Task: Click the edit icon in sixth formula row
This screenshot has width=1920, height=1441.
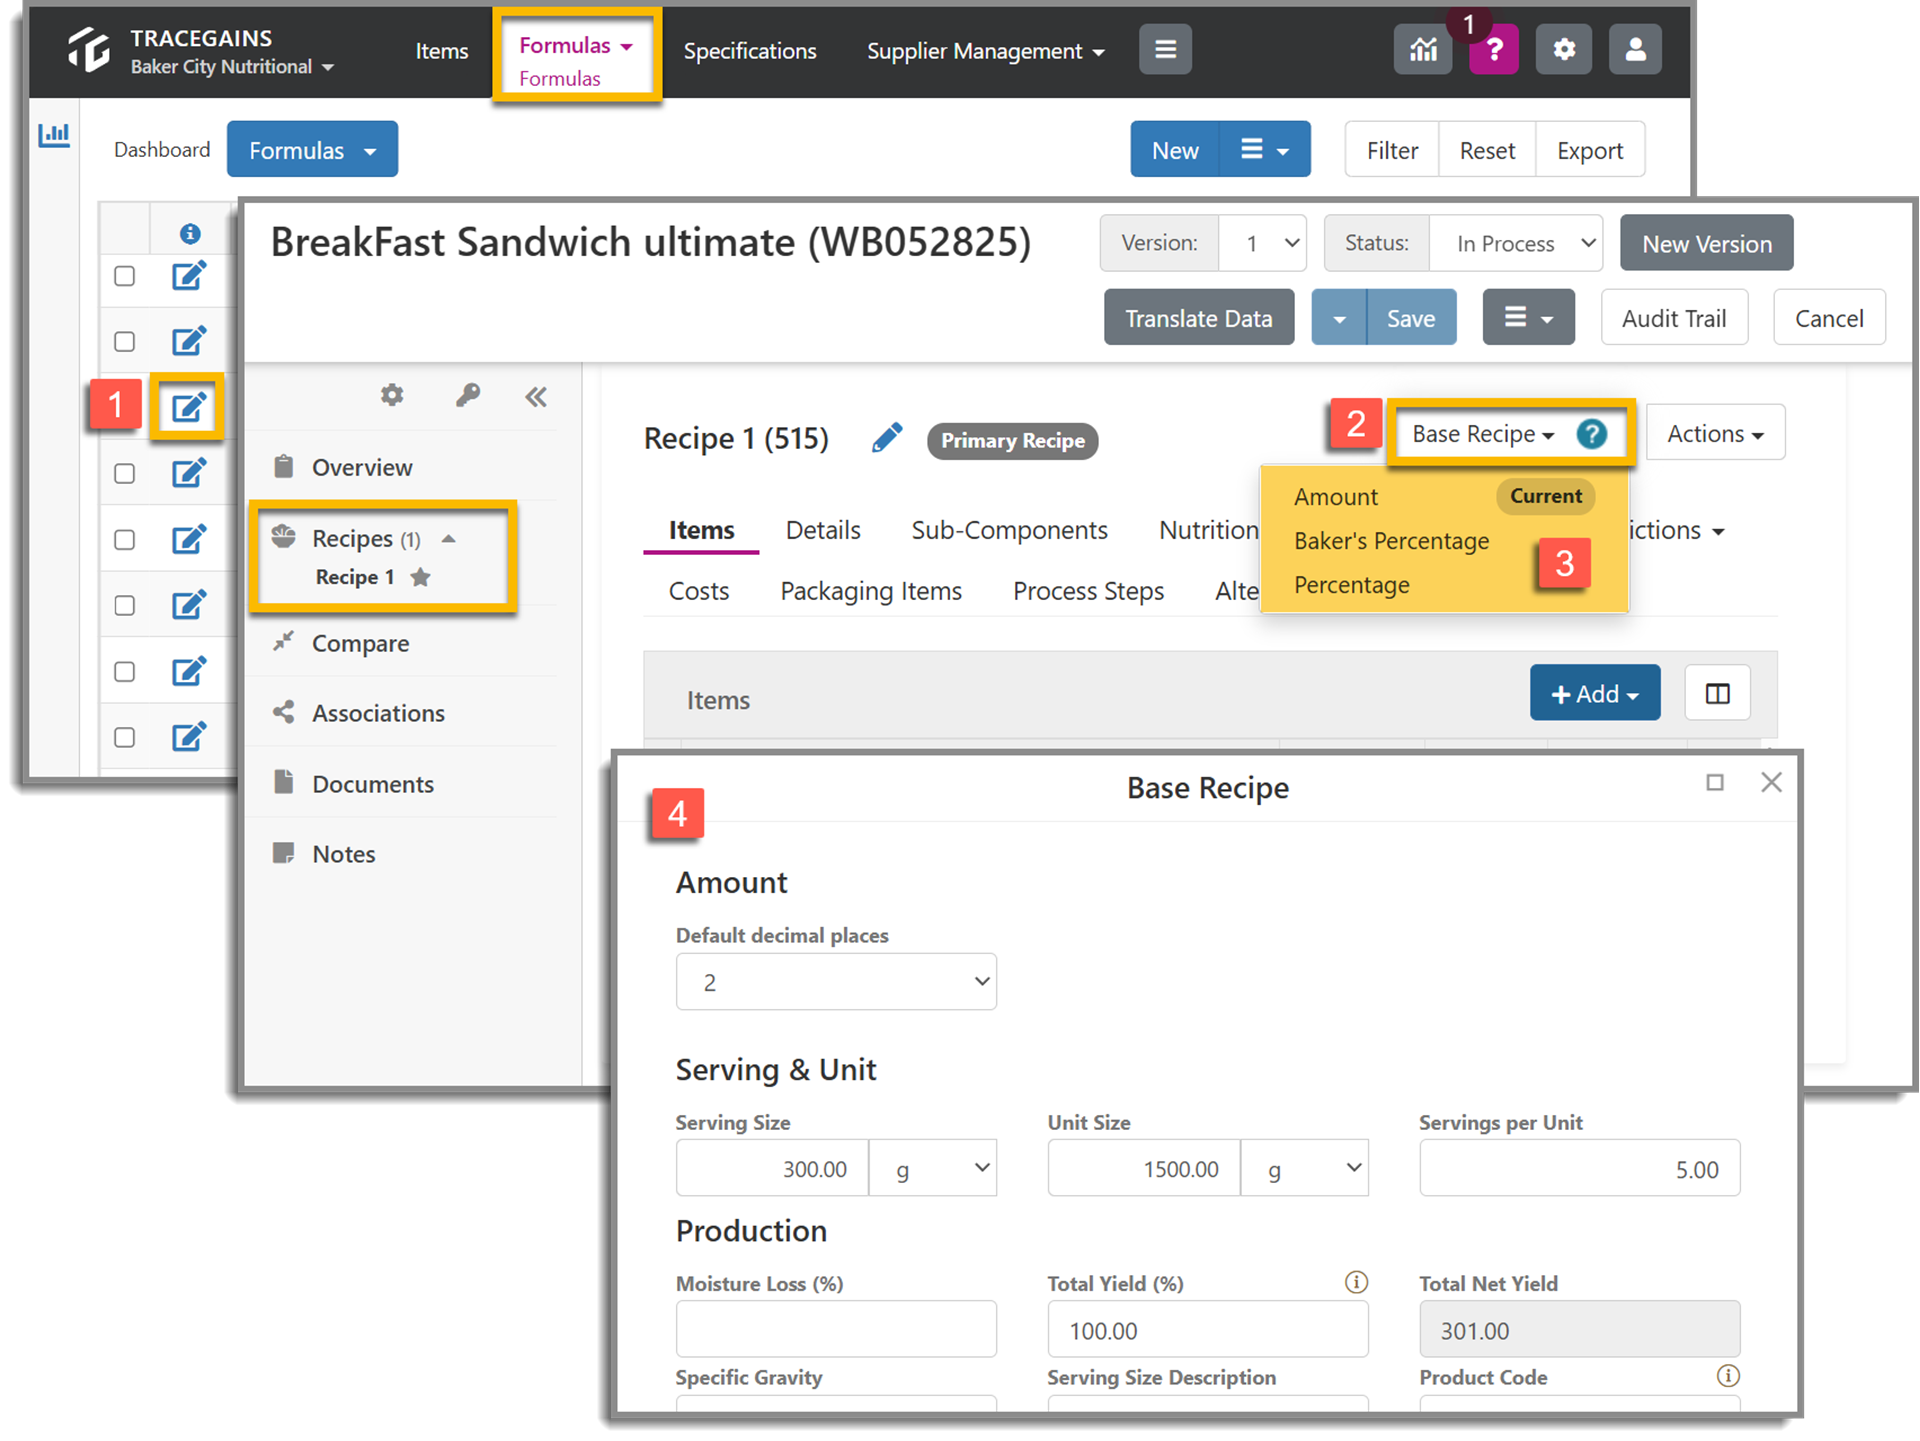Action: [189, 605]
